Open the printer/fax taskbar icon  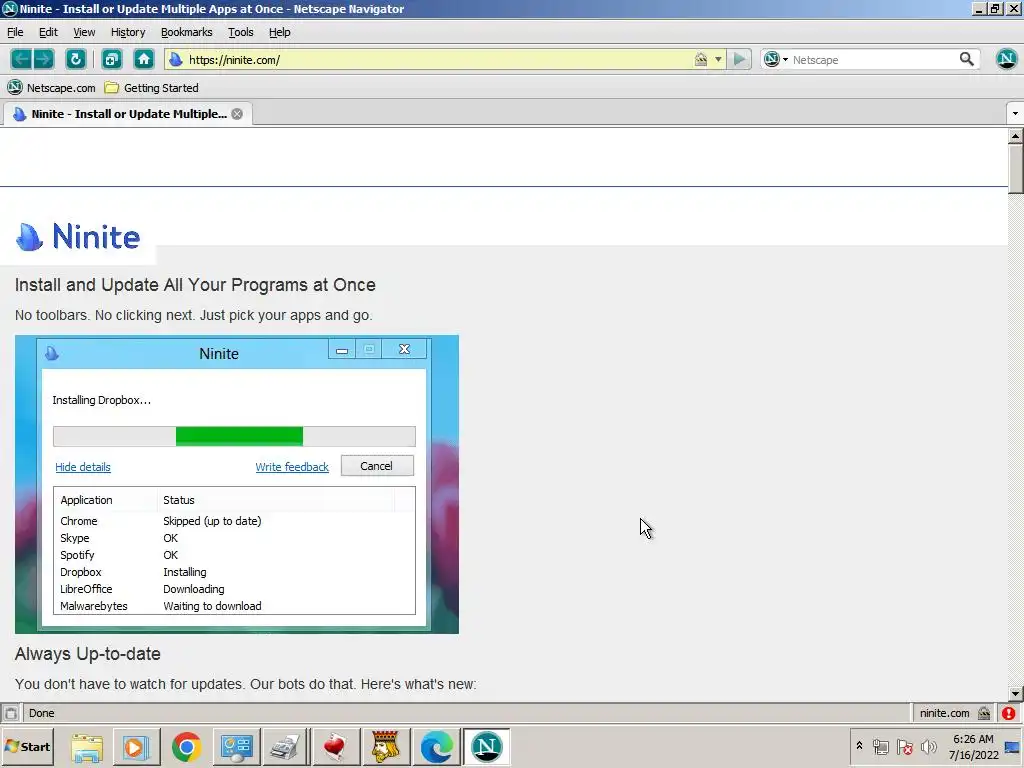286,747
